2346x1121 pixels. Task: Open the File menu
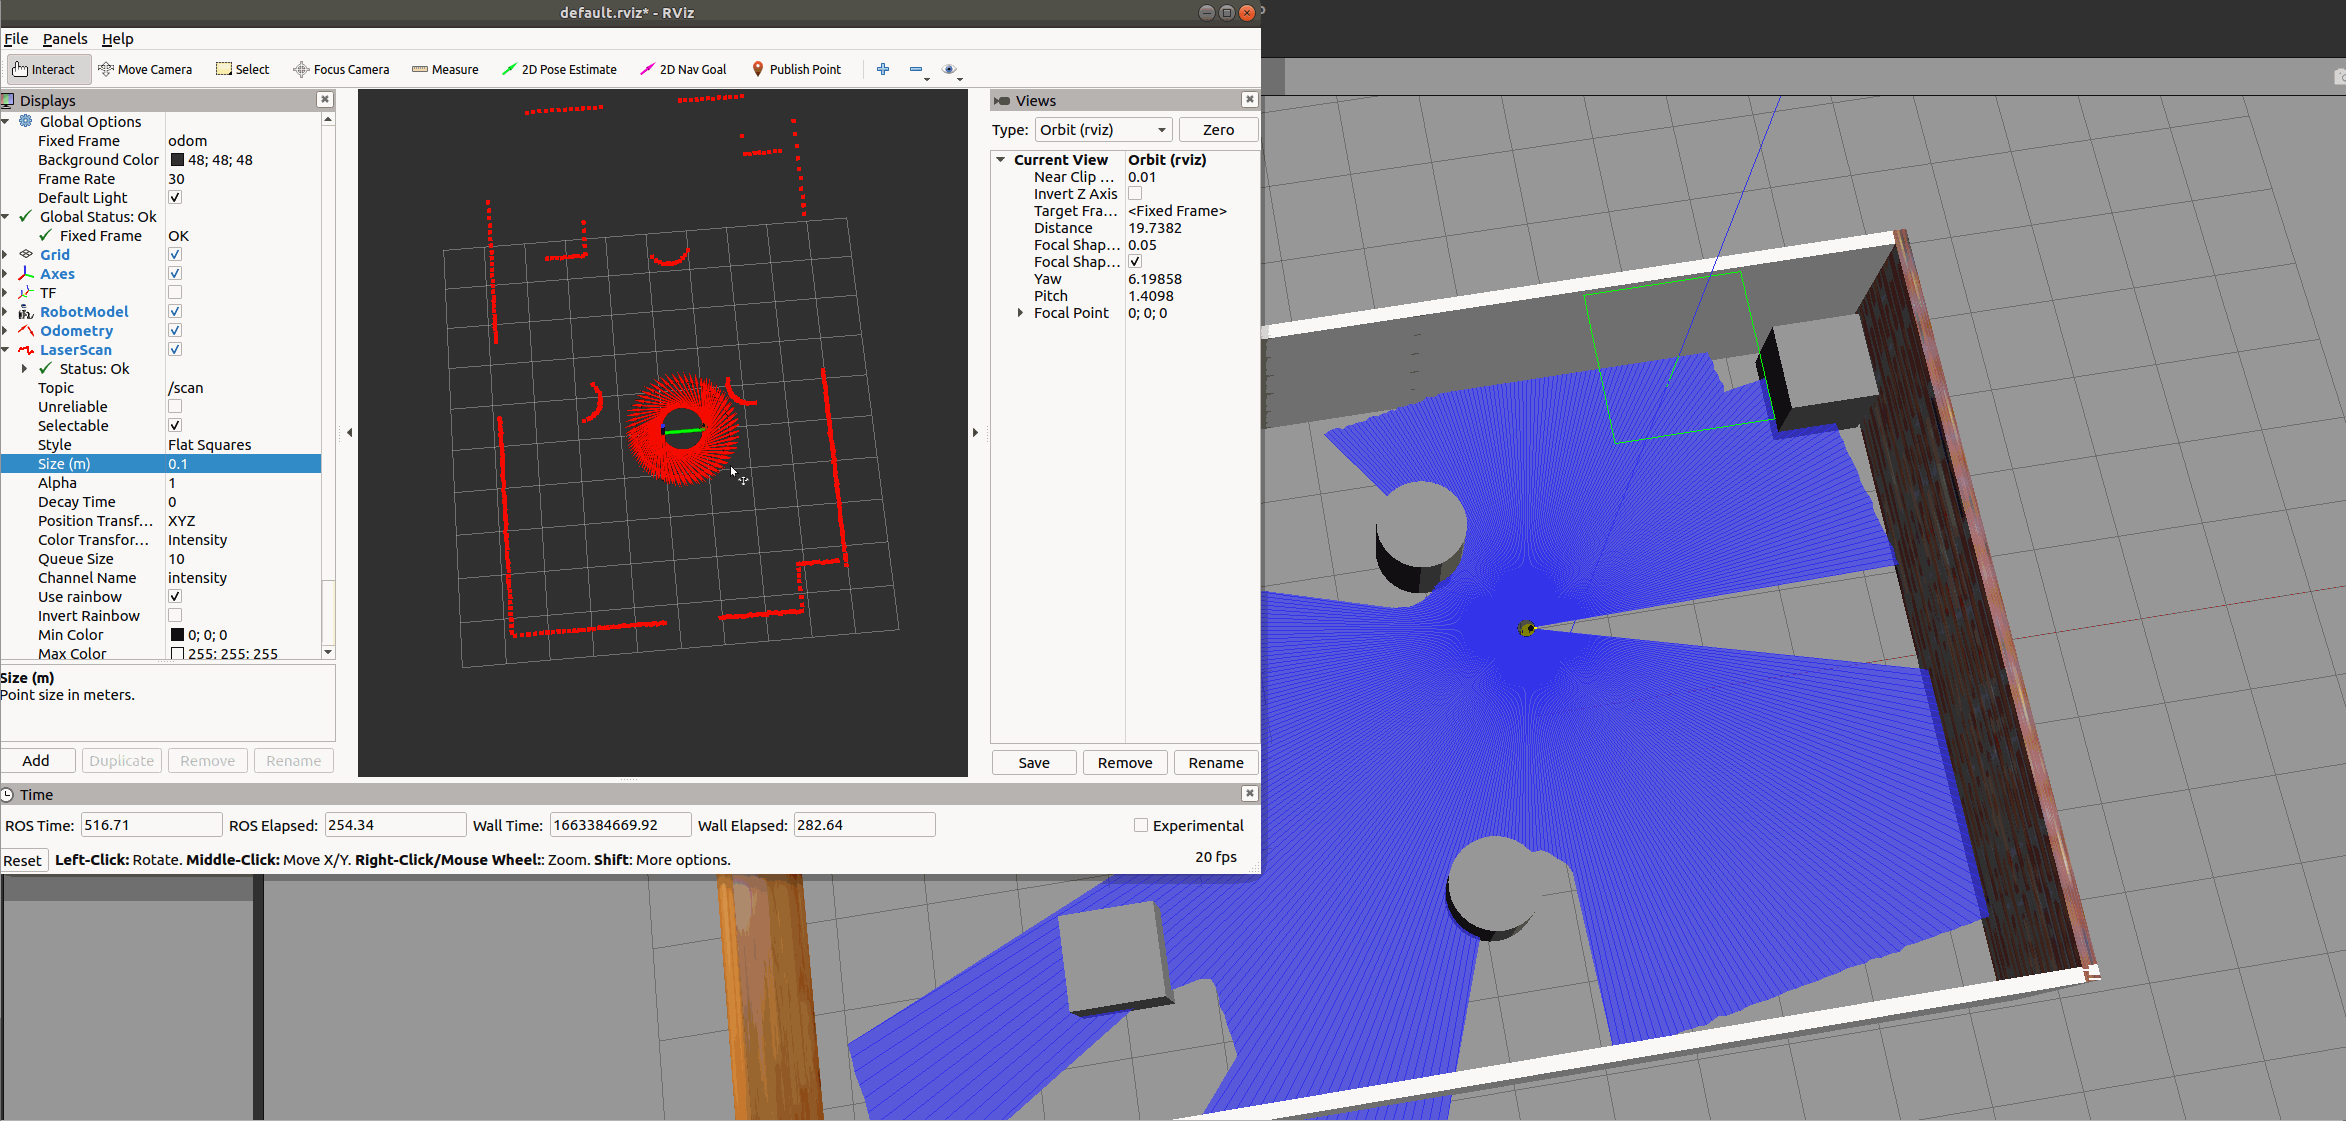pyautogui.click(x=16, y=39)
